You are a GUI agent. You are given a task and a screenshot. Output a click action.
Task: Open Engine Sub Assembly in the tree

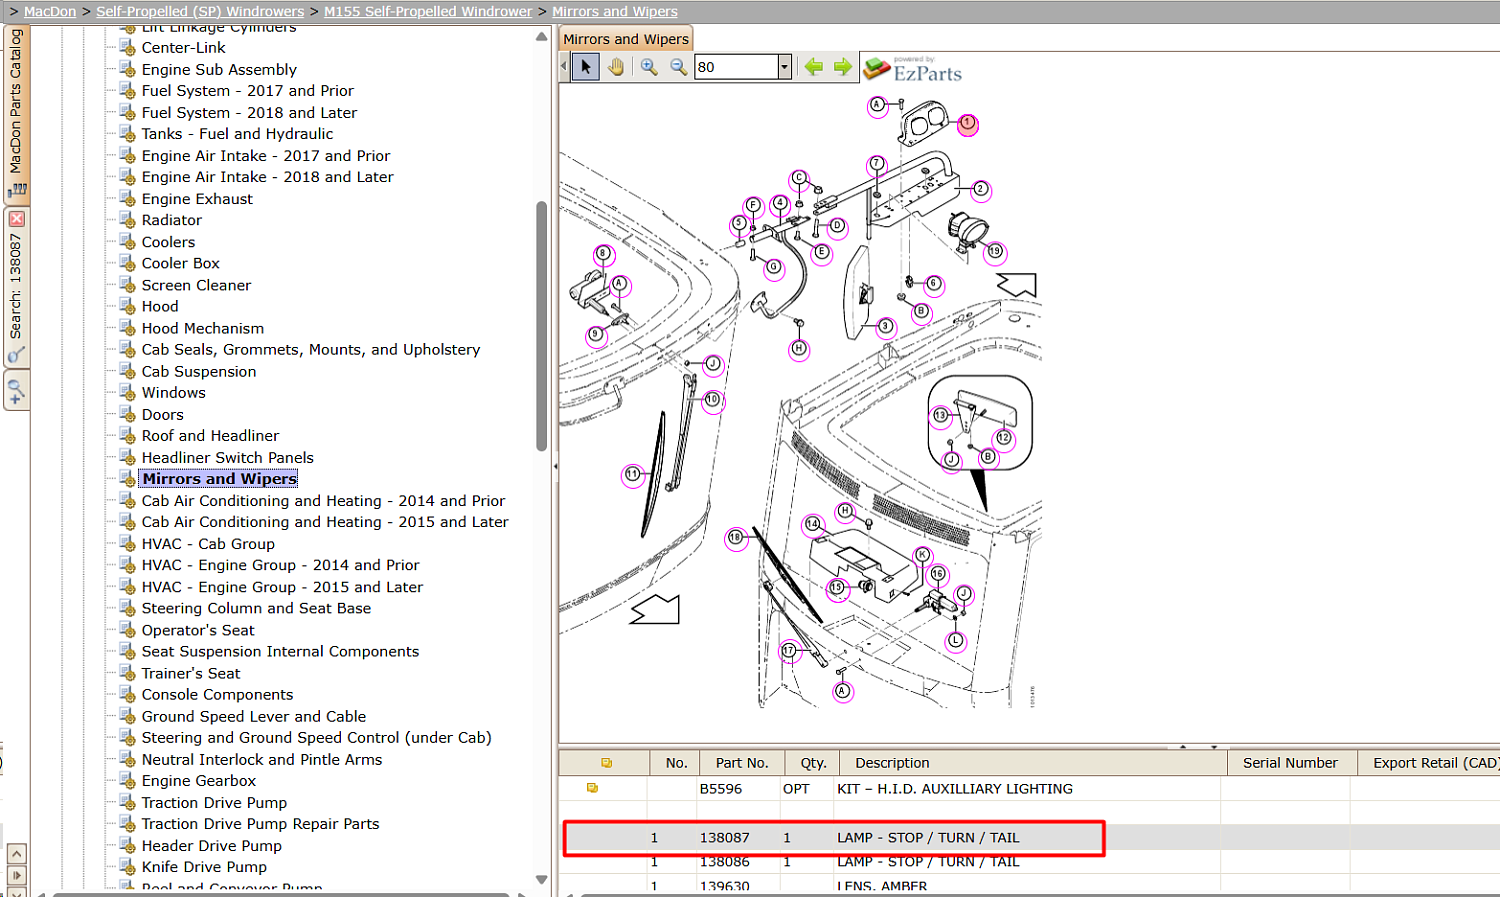click(x=219, y=69)
